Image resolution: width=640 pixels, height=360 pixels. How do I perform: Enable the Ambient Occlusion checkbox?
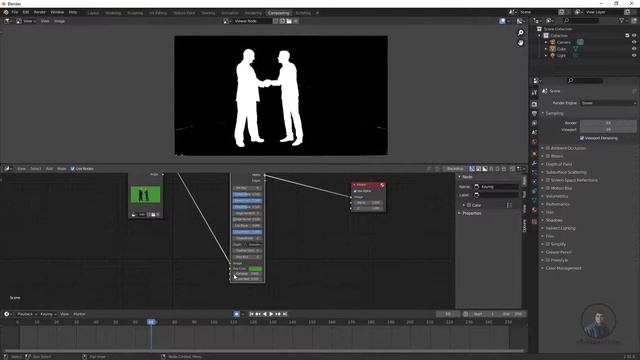point(548,148)
